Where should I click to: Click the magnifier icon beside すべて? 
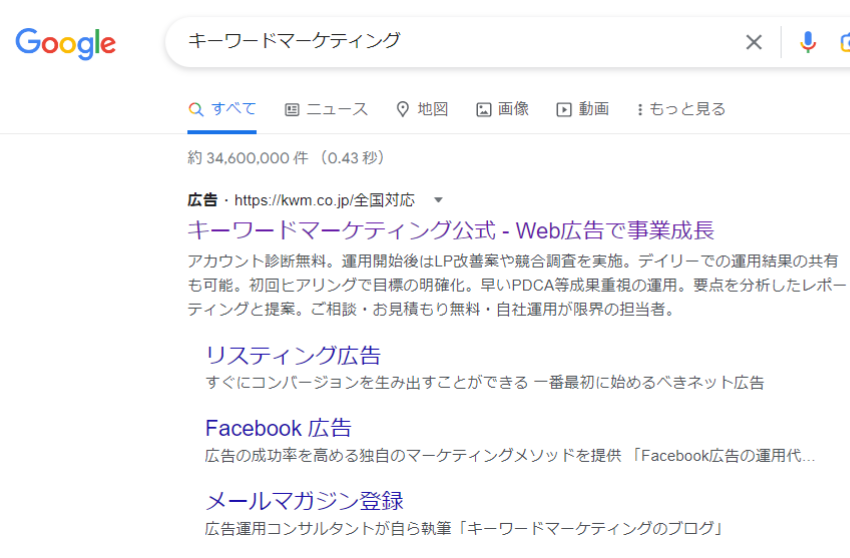[x=196, y=110]
